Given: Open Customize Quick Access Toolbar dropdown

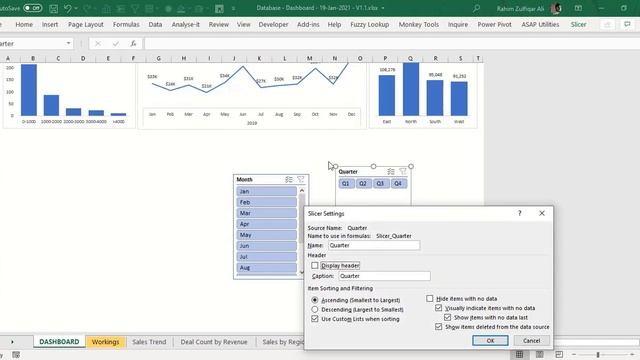Looking at the screenshot, I should point(233,8).
